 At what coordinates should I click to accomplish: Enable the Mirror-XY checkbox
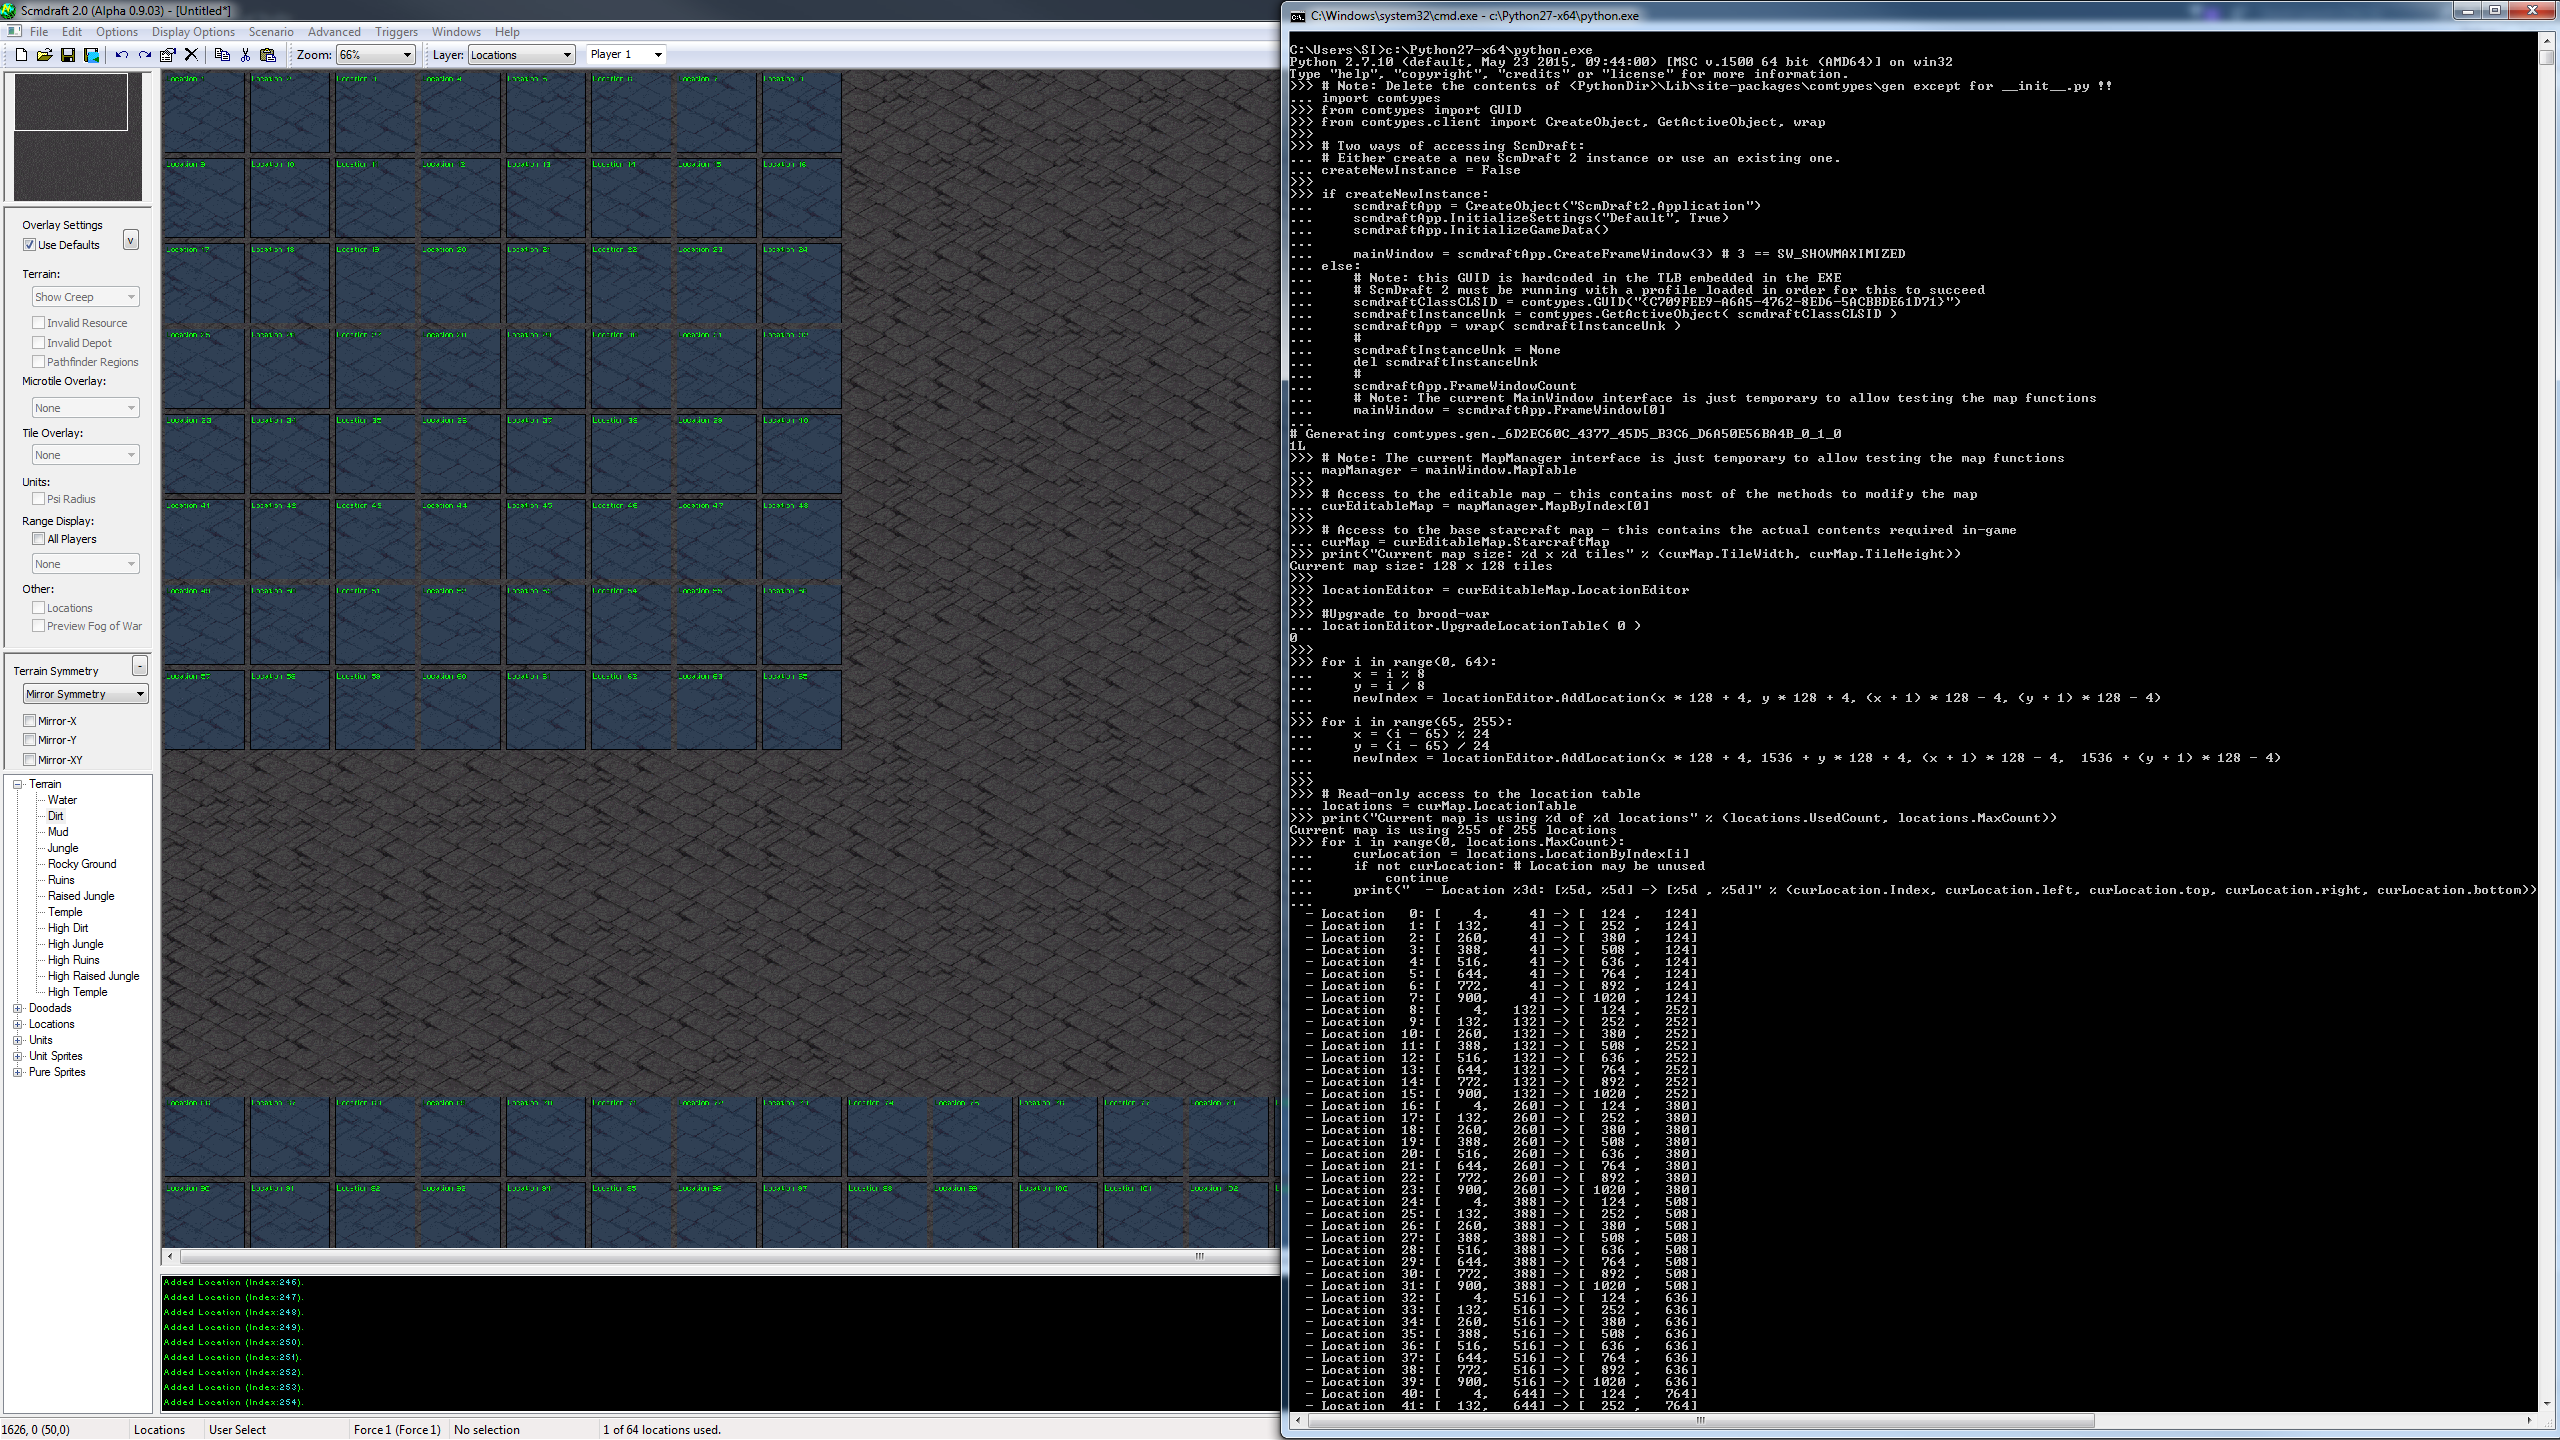(x=30, y=760)
